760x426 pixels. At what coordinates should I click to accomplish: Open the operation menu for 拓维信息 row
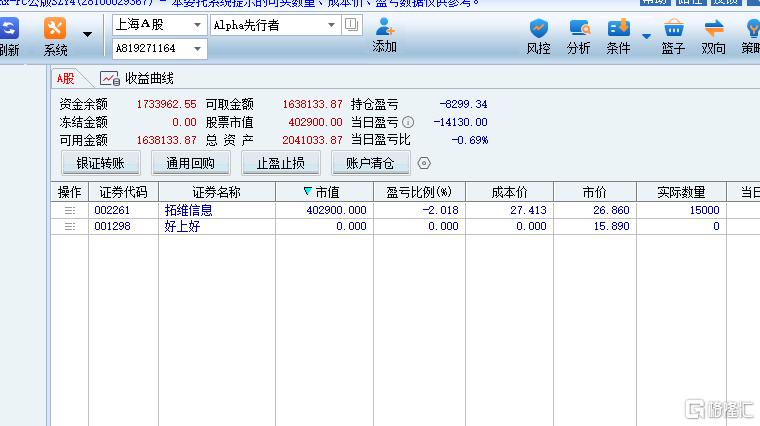[x=70, y=210]
